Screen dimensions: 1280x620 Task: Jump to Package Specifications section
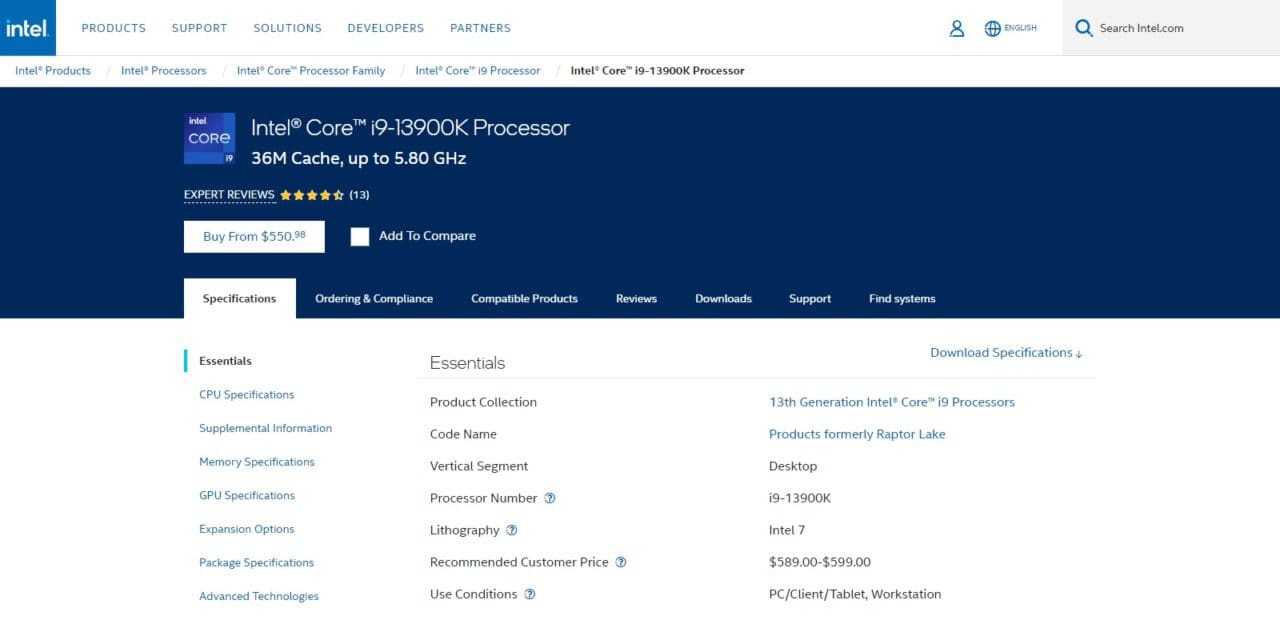tap(256, 563)
